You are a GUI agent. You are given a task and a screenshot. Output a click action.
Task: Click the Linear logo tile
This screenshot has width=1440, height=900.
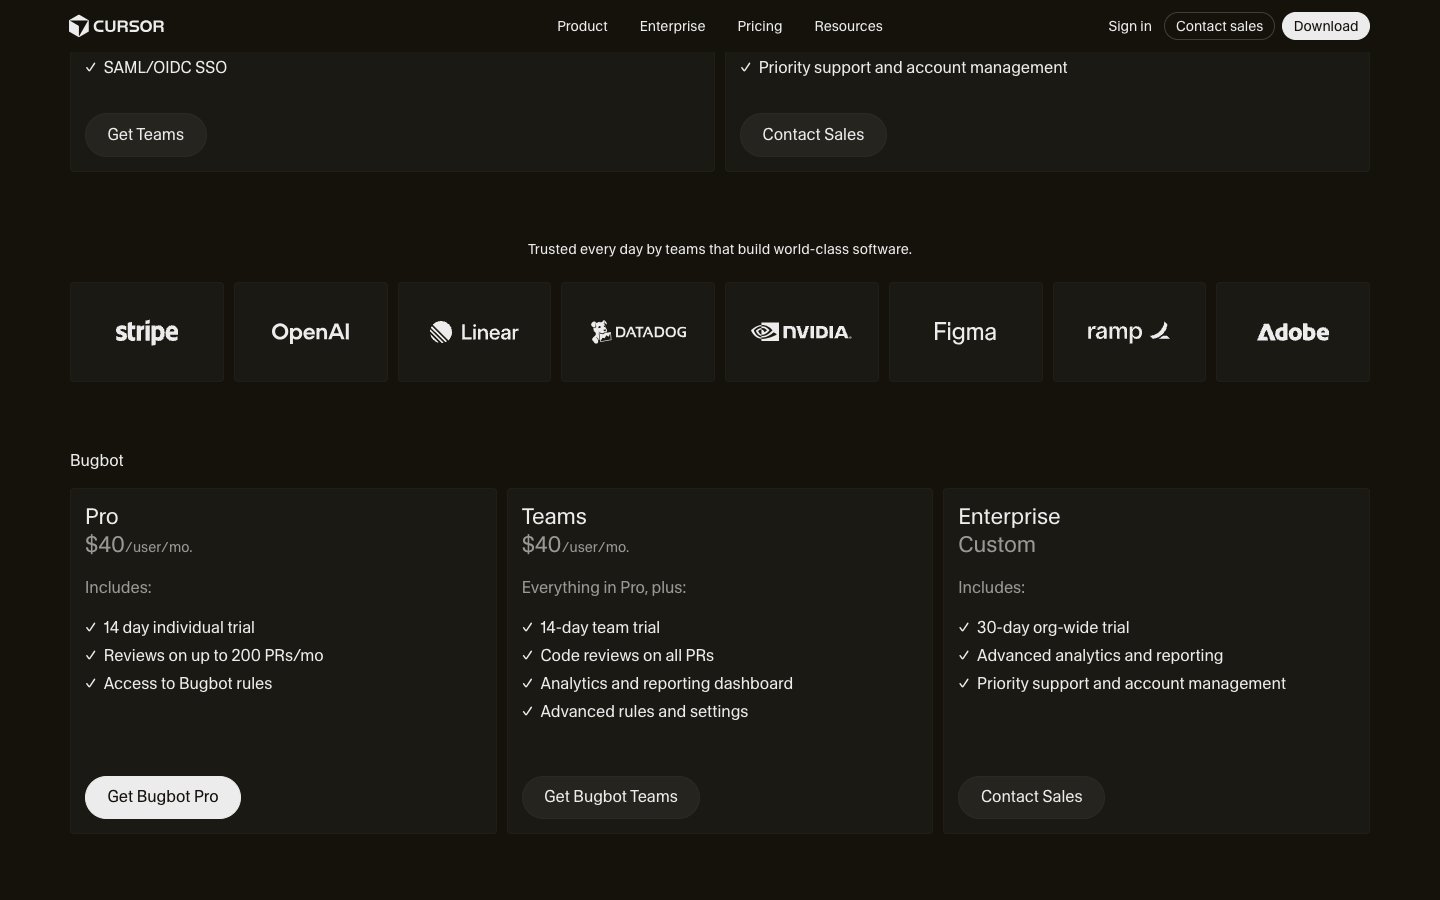click(474, 332)
